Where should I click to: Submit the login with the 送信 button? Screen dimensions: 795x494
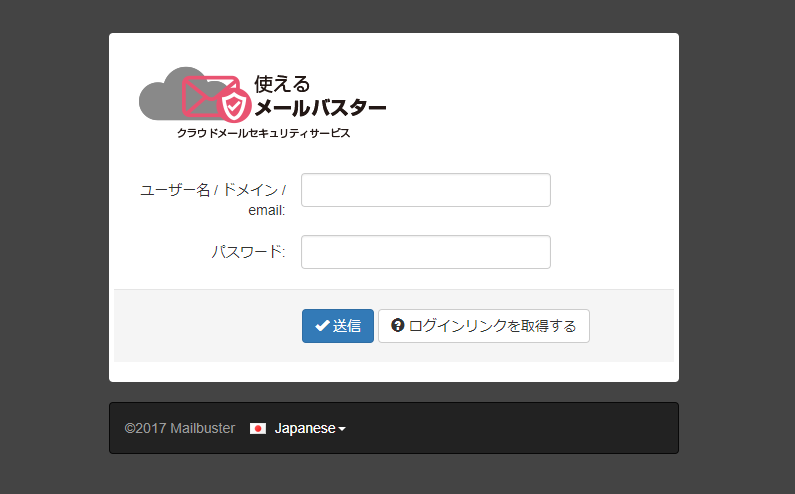338,326
